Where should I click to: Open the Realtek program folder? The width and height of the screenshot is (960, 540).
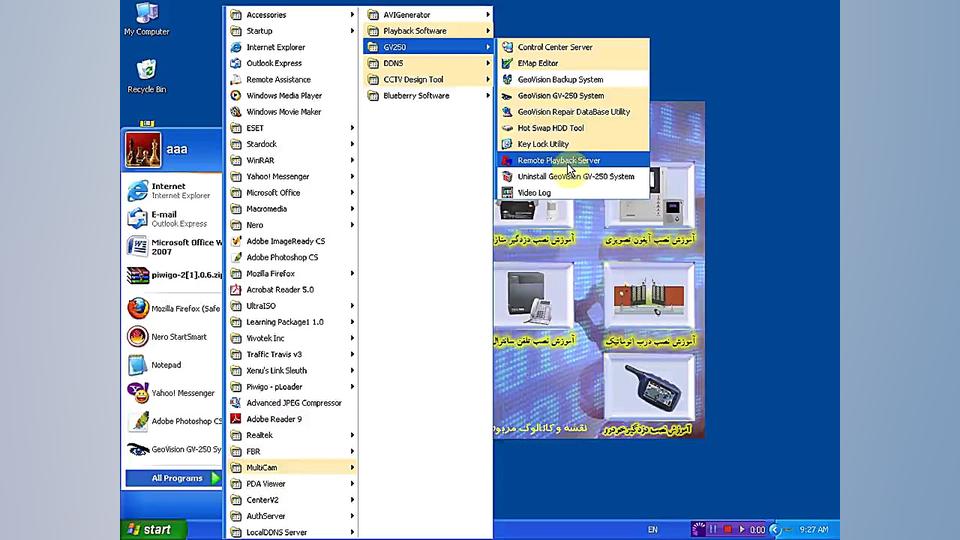coord(291,435)
